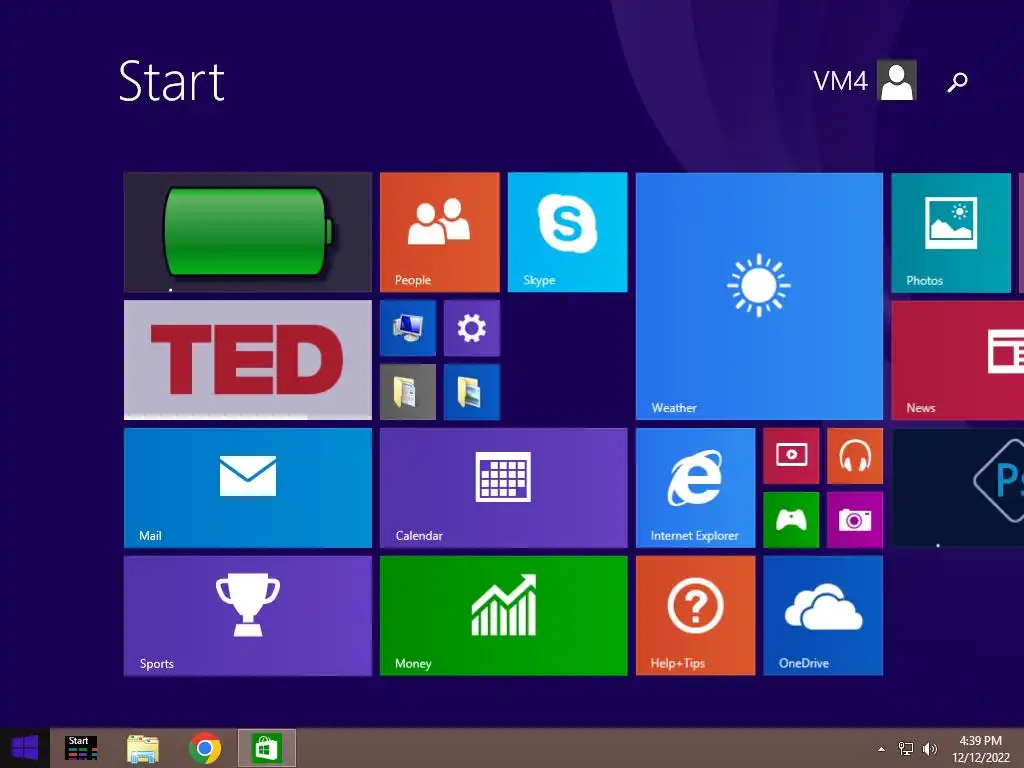Open the Photoshop Ps tile

point(957,488)
